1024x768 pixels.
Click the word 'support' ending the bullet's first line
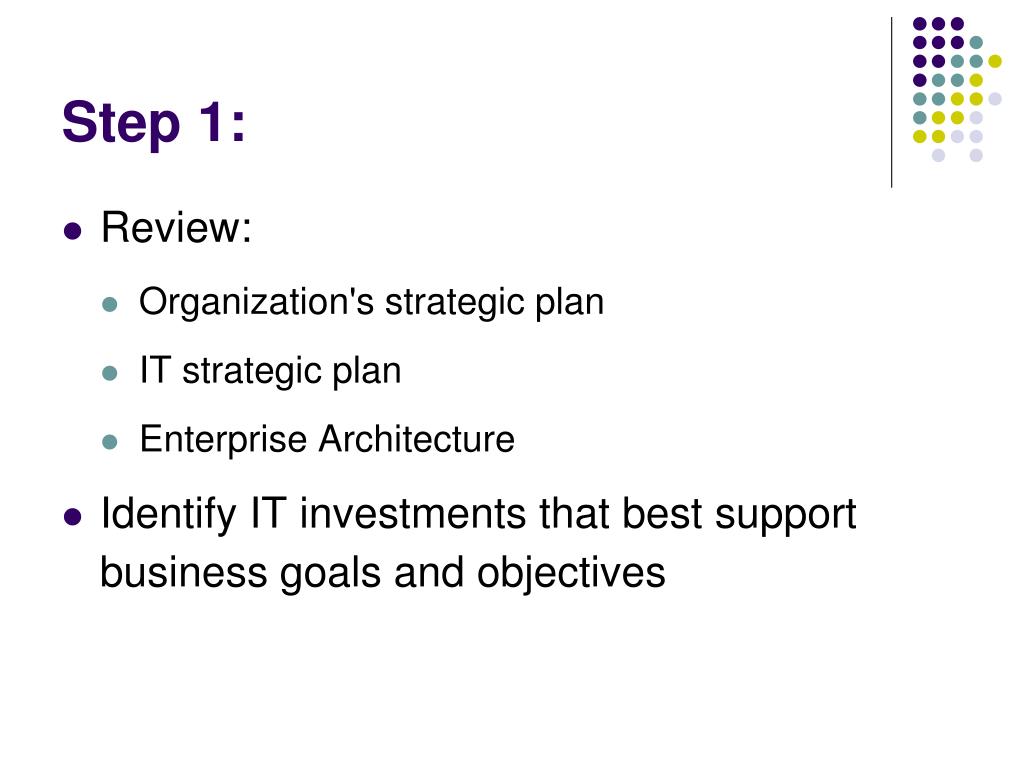(786, 516)
